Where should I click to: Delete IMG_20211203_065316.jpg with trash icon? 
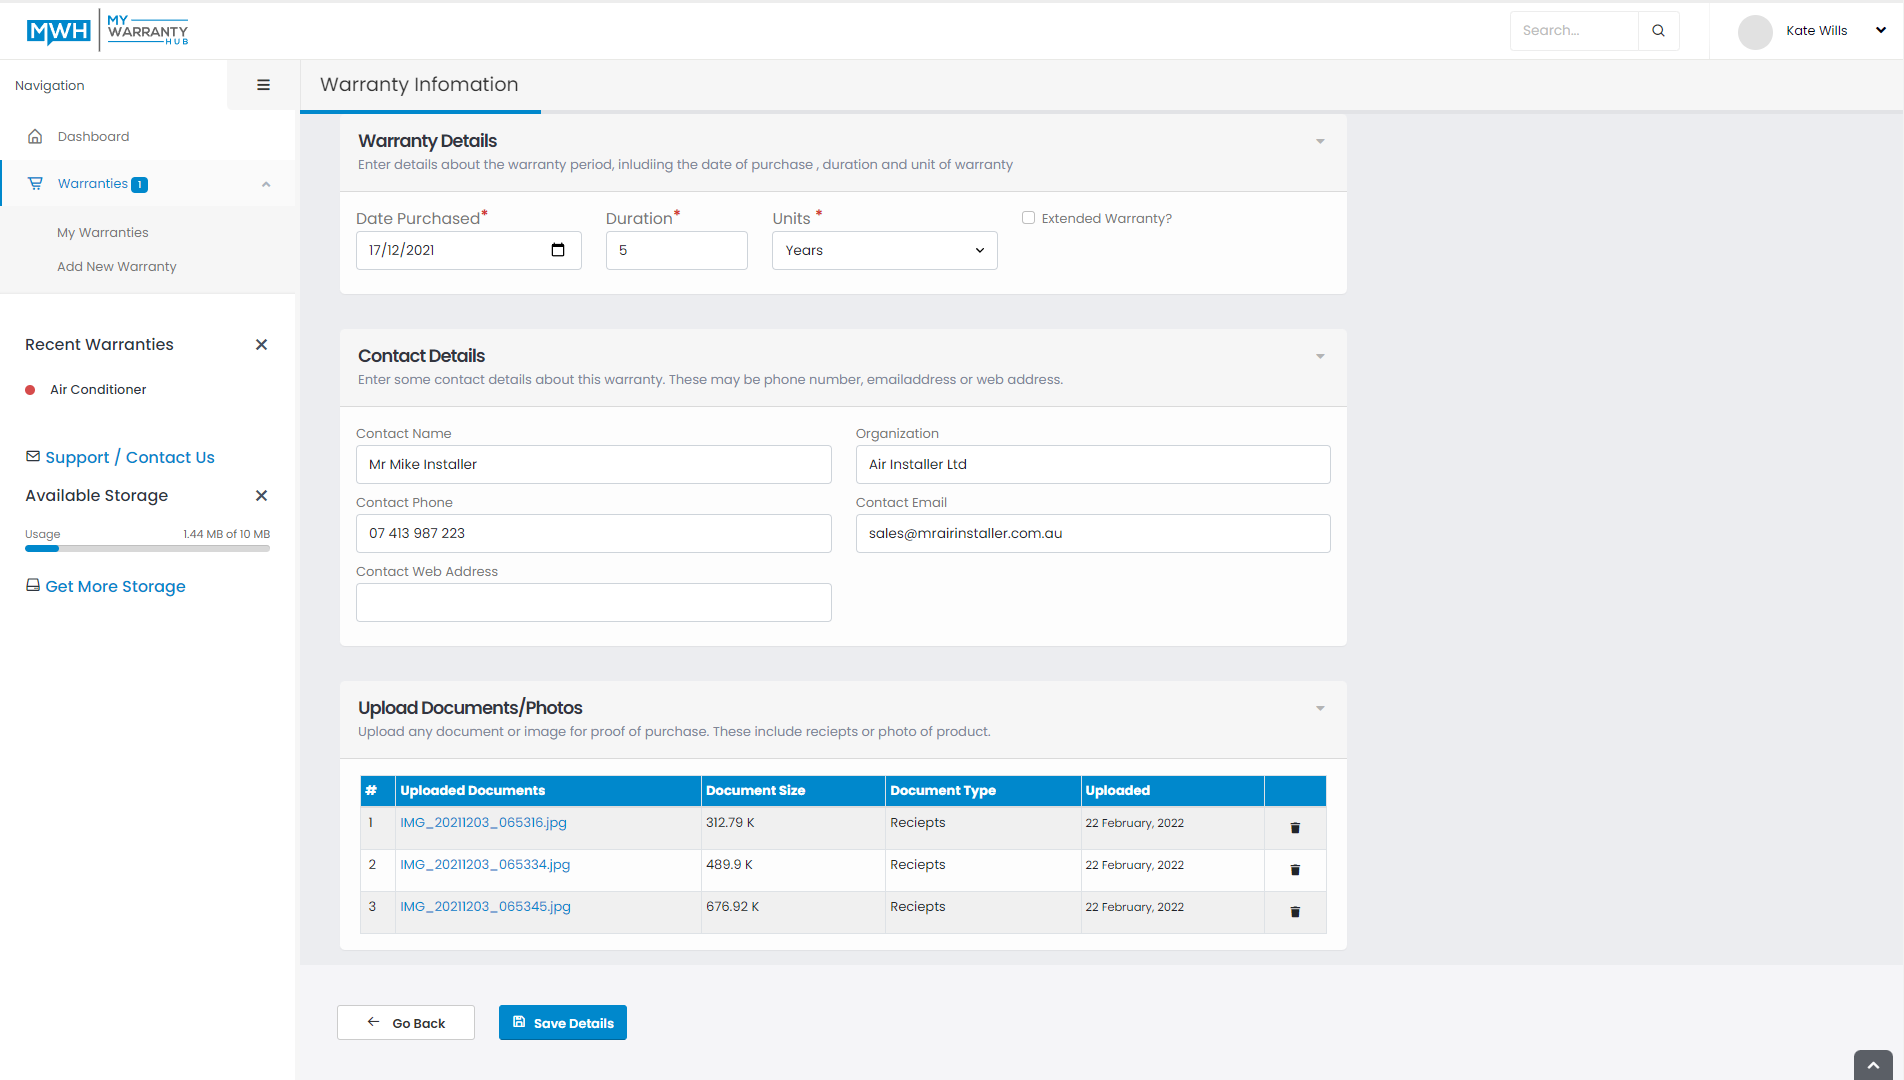1295,828
